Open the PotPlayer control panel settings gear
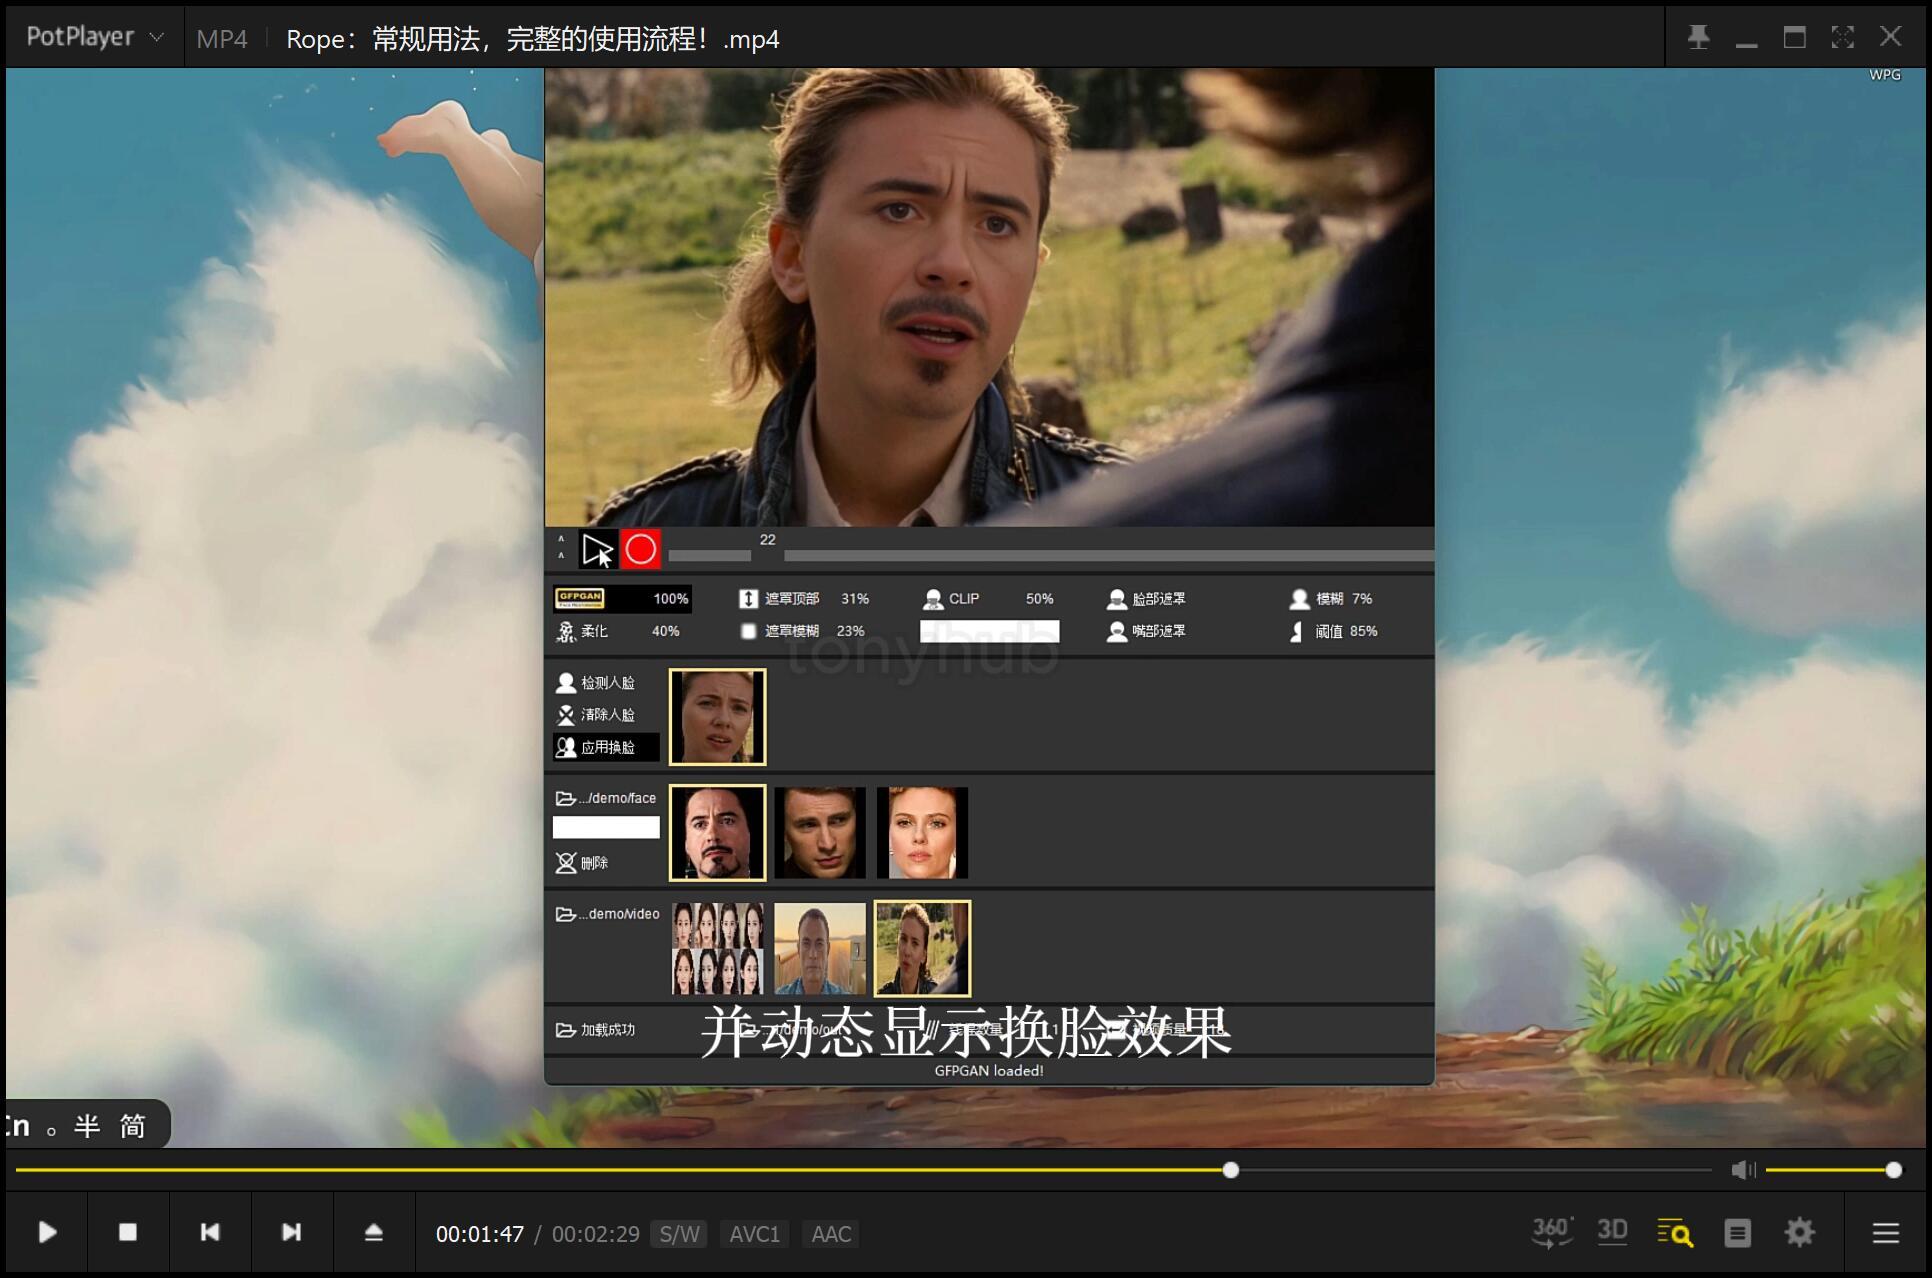1932x1278 pixels. (1800, 1232)
